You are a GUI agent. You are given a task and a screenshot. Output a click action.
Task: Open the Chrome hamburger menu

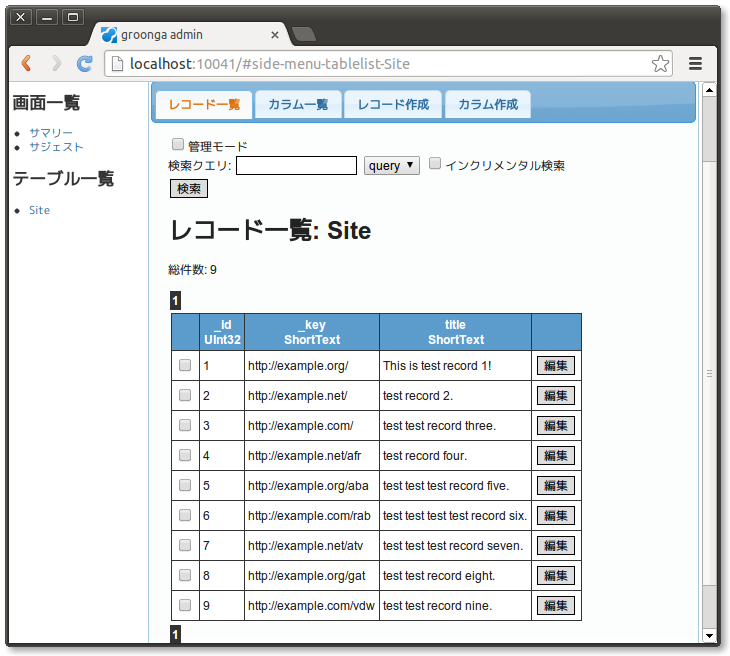(695, 64)
